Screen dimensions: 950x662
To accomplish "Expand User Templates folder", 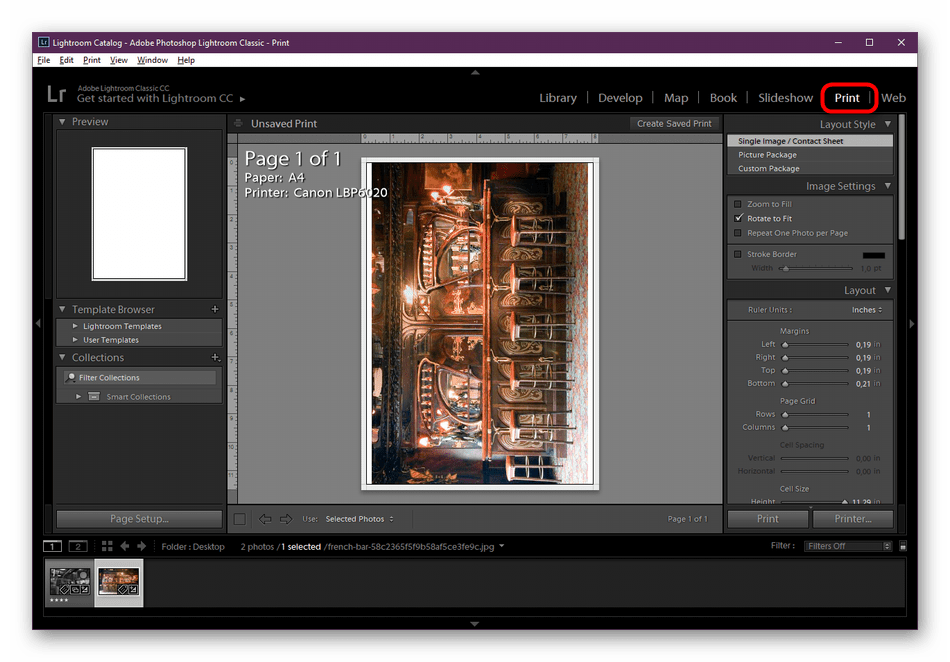I will pyautogui.click(x=75, y=340).
